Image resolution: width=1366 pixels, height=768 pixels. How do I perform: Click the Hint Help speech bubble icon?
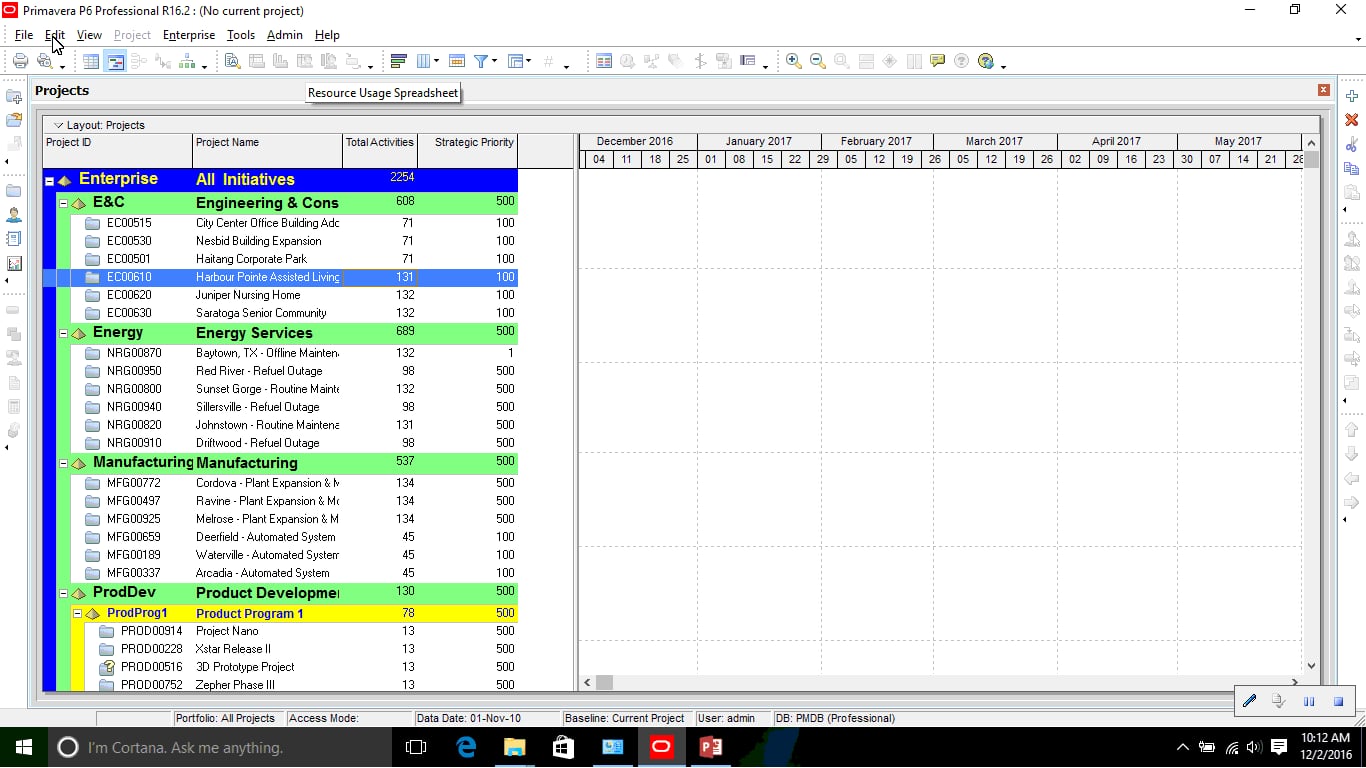pyautogui.click(x=937, y=61)
